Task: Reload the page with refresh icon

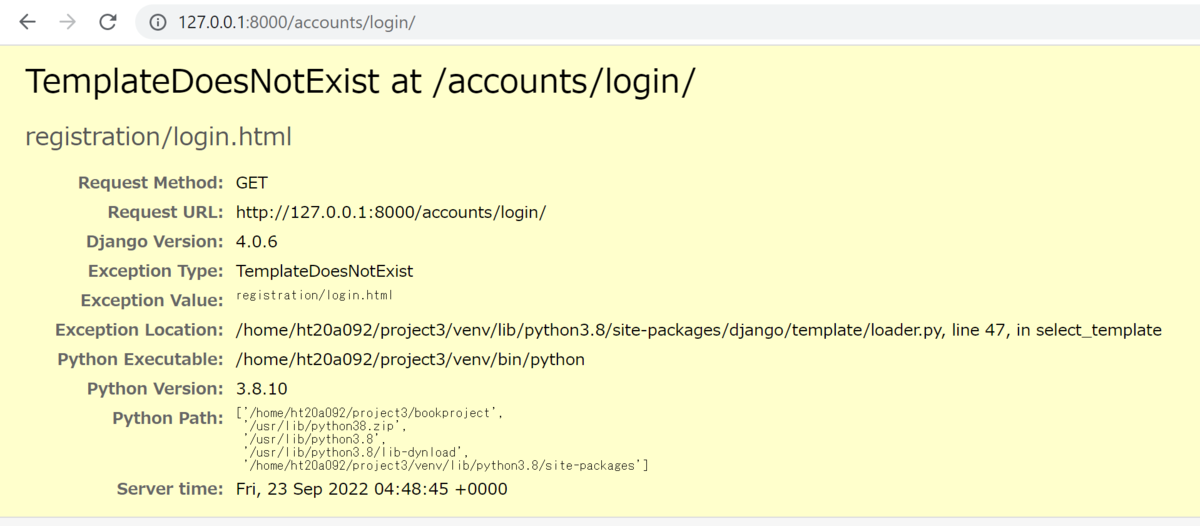Action: (108, 22)
